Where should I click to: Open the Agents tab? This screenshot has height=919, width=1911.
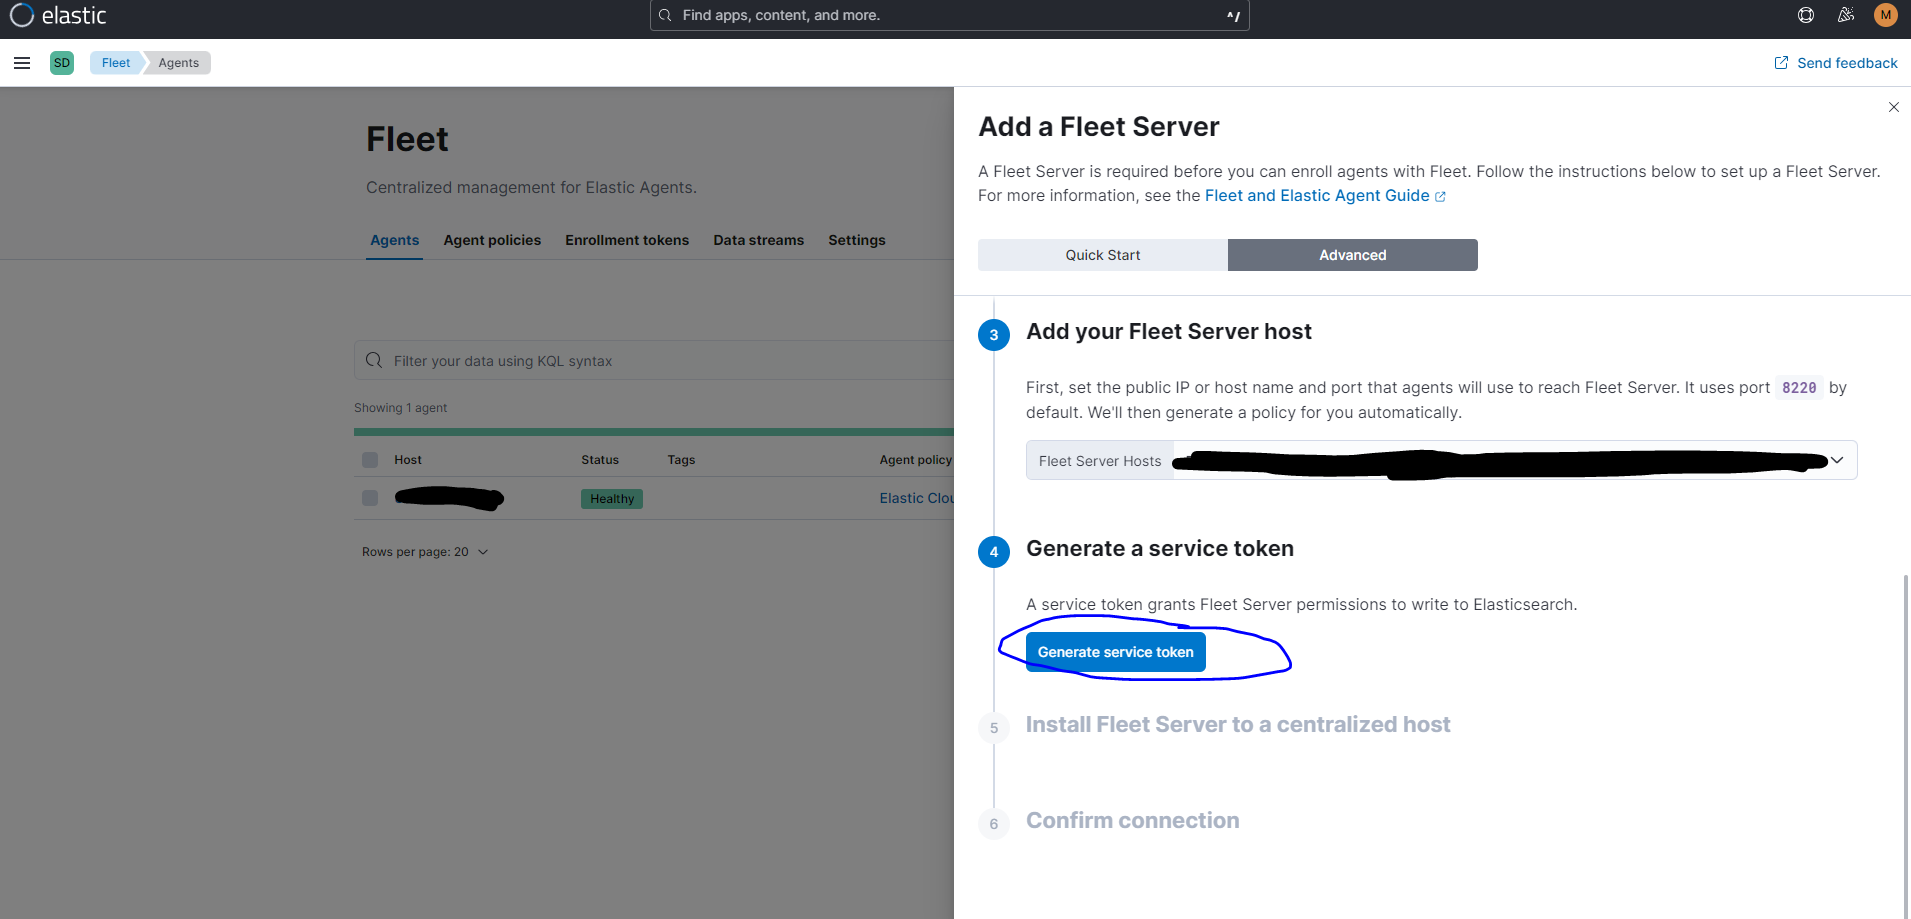(x=395, y=240)
